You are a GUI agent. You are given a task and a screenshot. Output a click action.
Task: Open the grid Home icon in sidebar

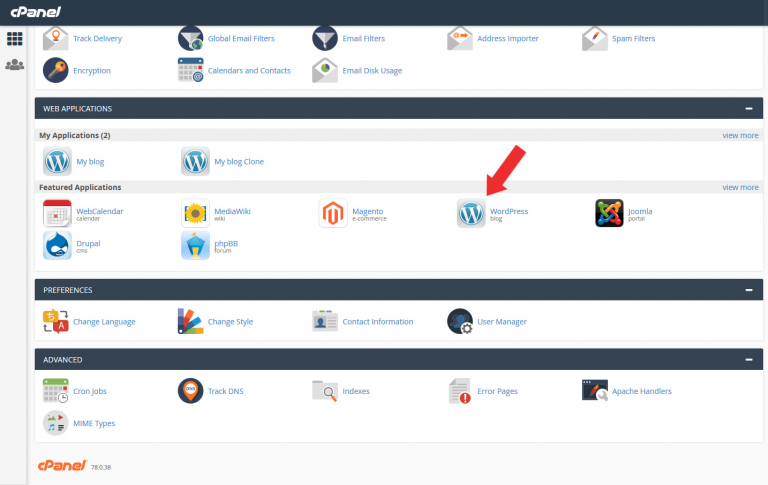point(15,40)
